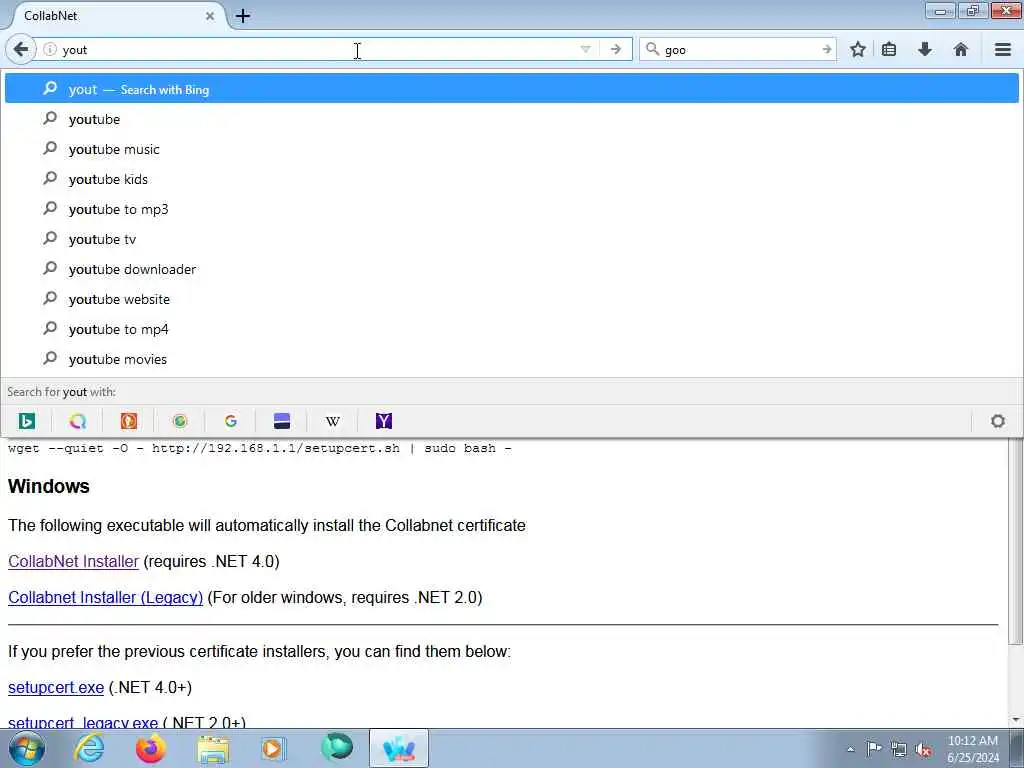Open a new tab with the plus button
1024x768 pixels.
click(x=243, y=16)
